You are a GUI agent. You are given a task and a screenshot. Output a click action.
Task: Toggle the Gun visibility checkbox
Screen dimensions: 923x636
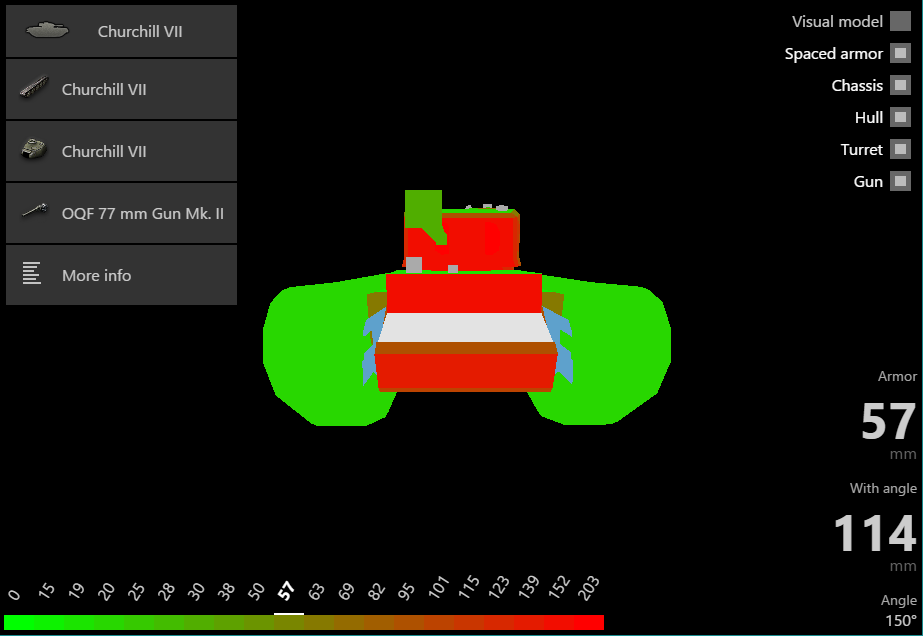[900, 181]
